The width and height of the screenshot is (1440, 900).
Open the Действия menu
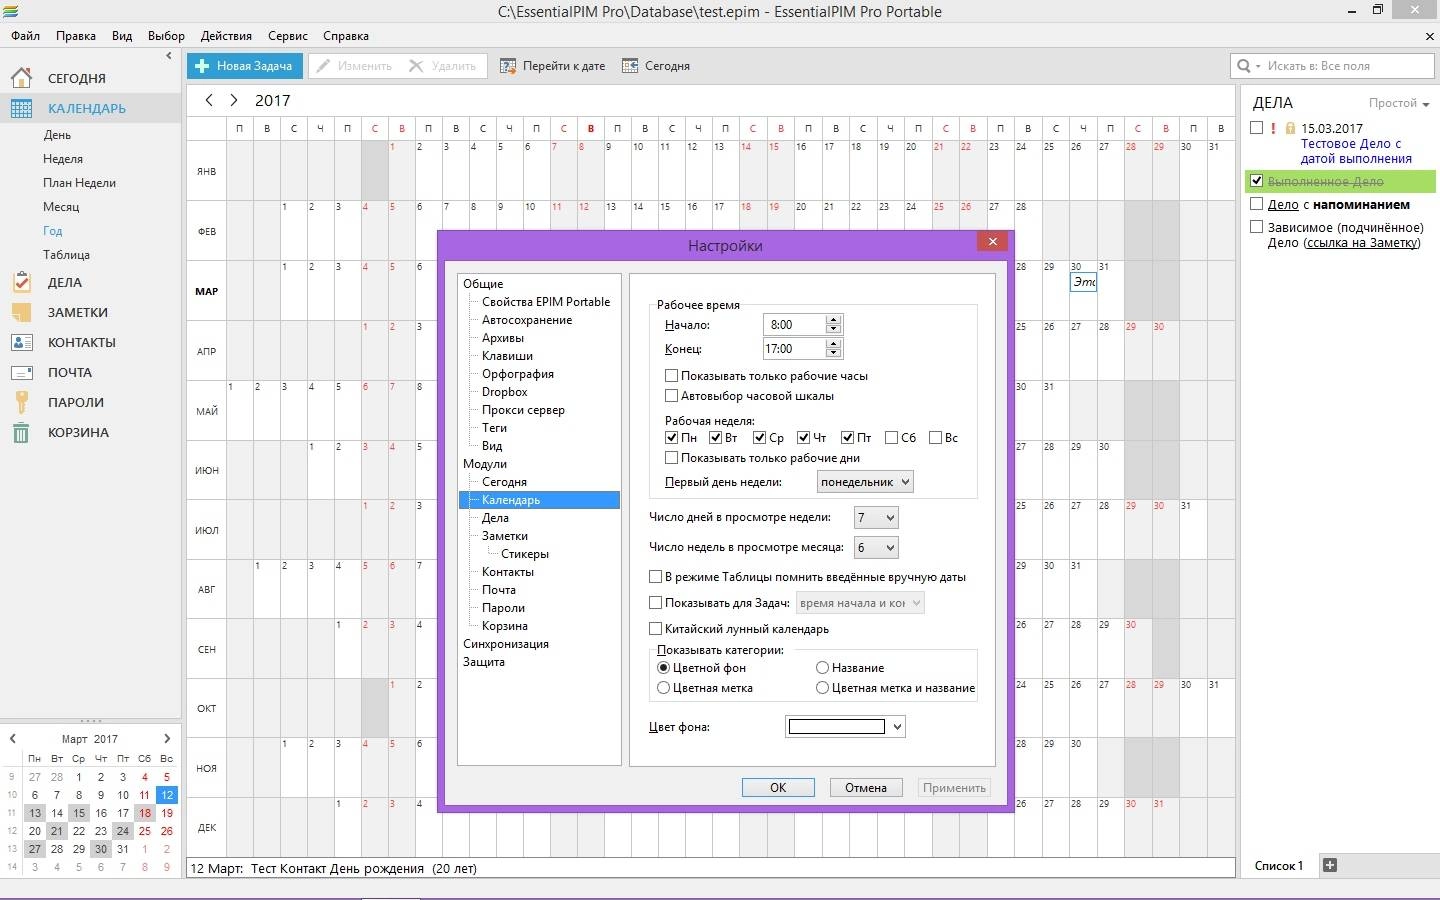[226, 36]
